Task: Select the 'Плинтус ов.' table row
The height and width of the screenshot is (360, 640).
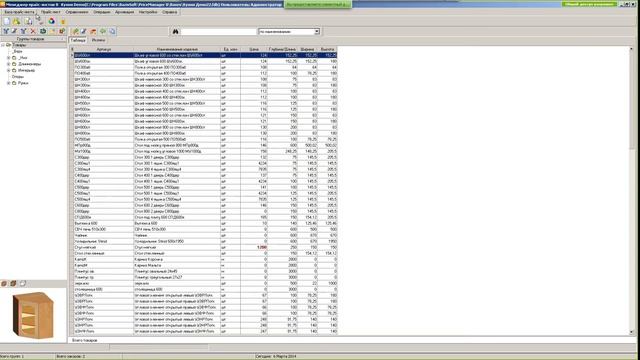Action: 205,271
